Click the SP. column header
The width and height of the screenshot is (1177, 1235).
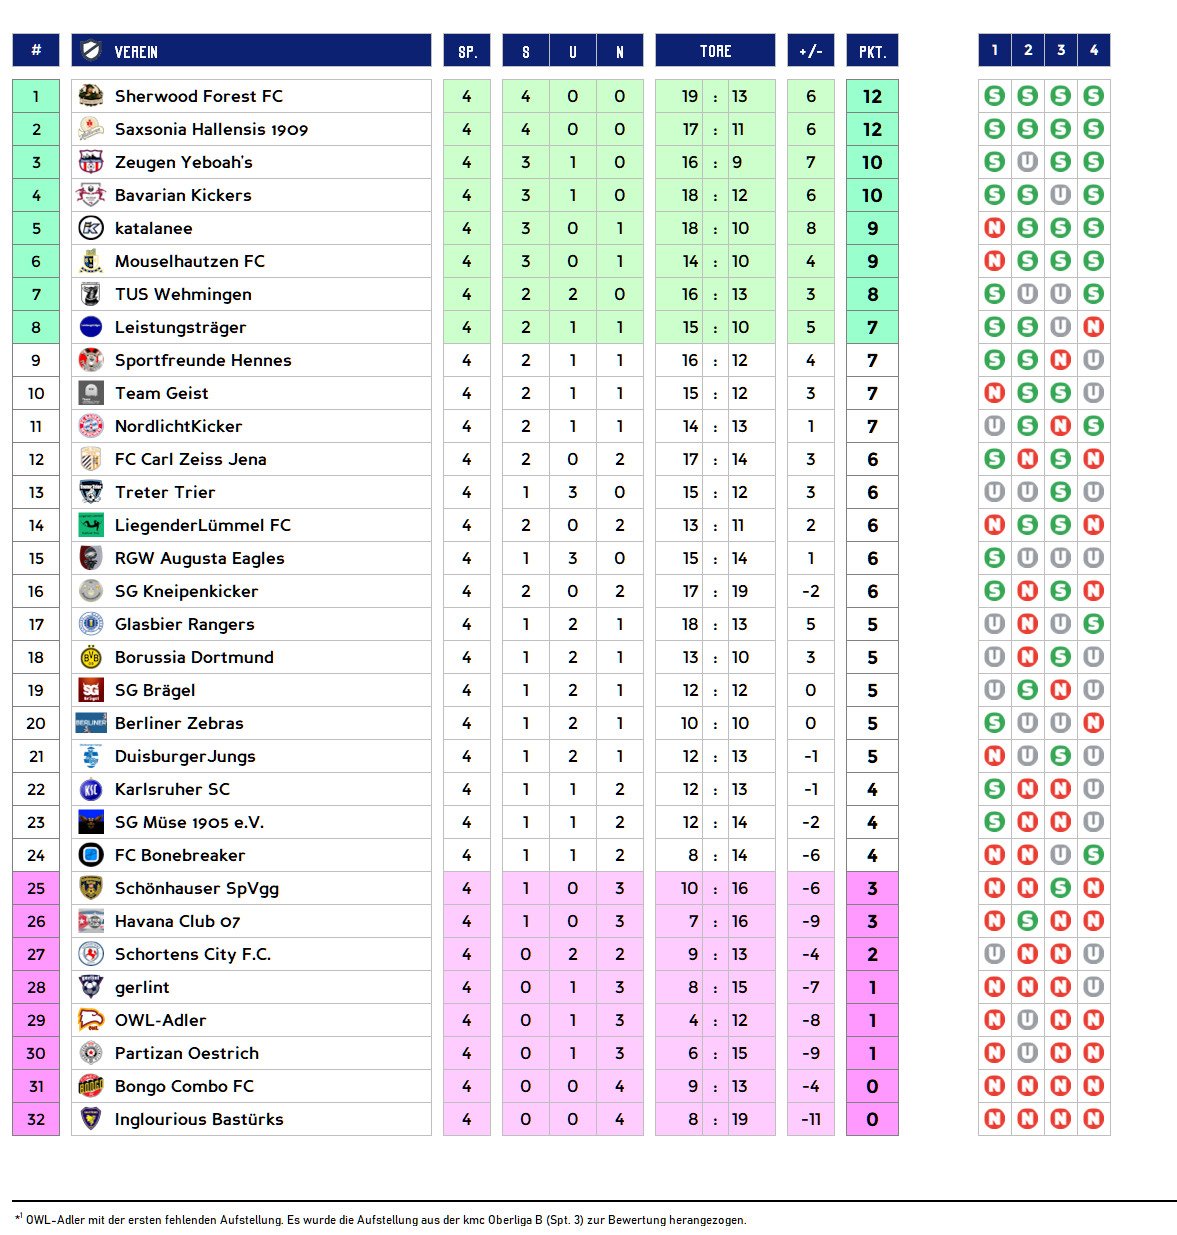point(467,51)
